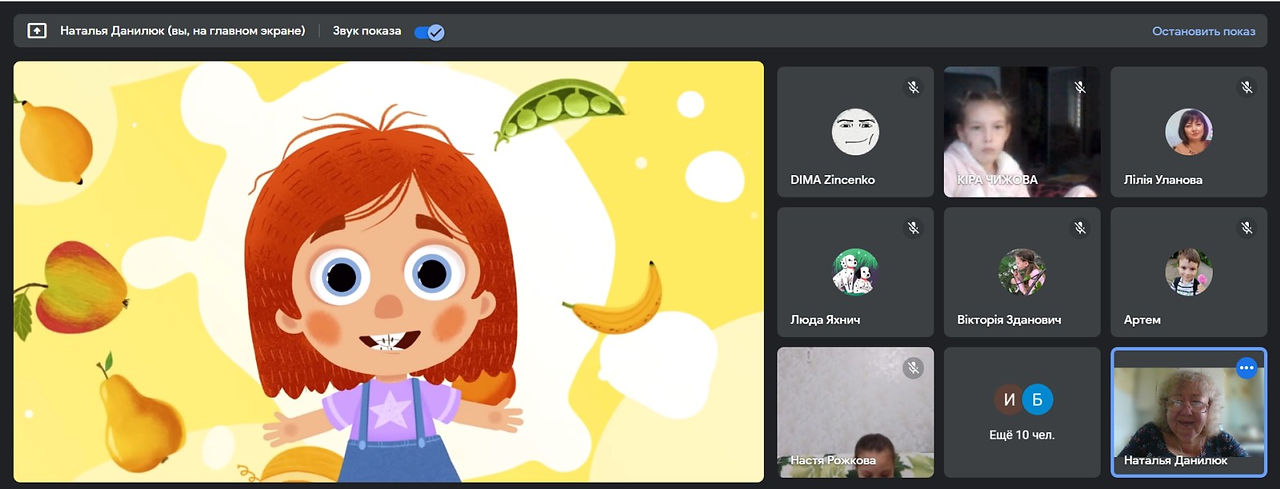This screenshot has height=489, width=1280.
Task: Expand the Ещё 10 чел. participants tile
Action: [1022, 412]
